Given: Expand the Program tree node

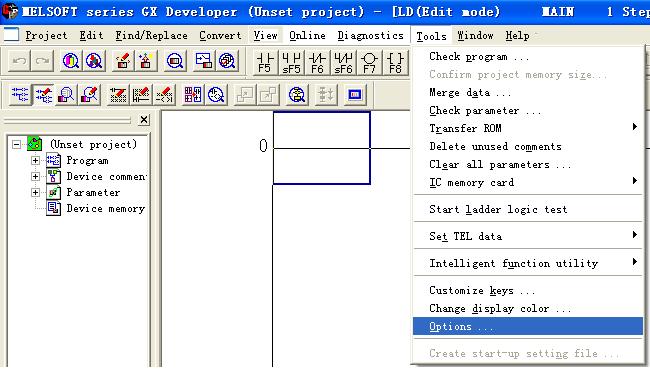Looking at the screenshot, I should point(36,160).
